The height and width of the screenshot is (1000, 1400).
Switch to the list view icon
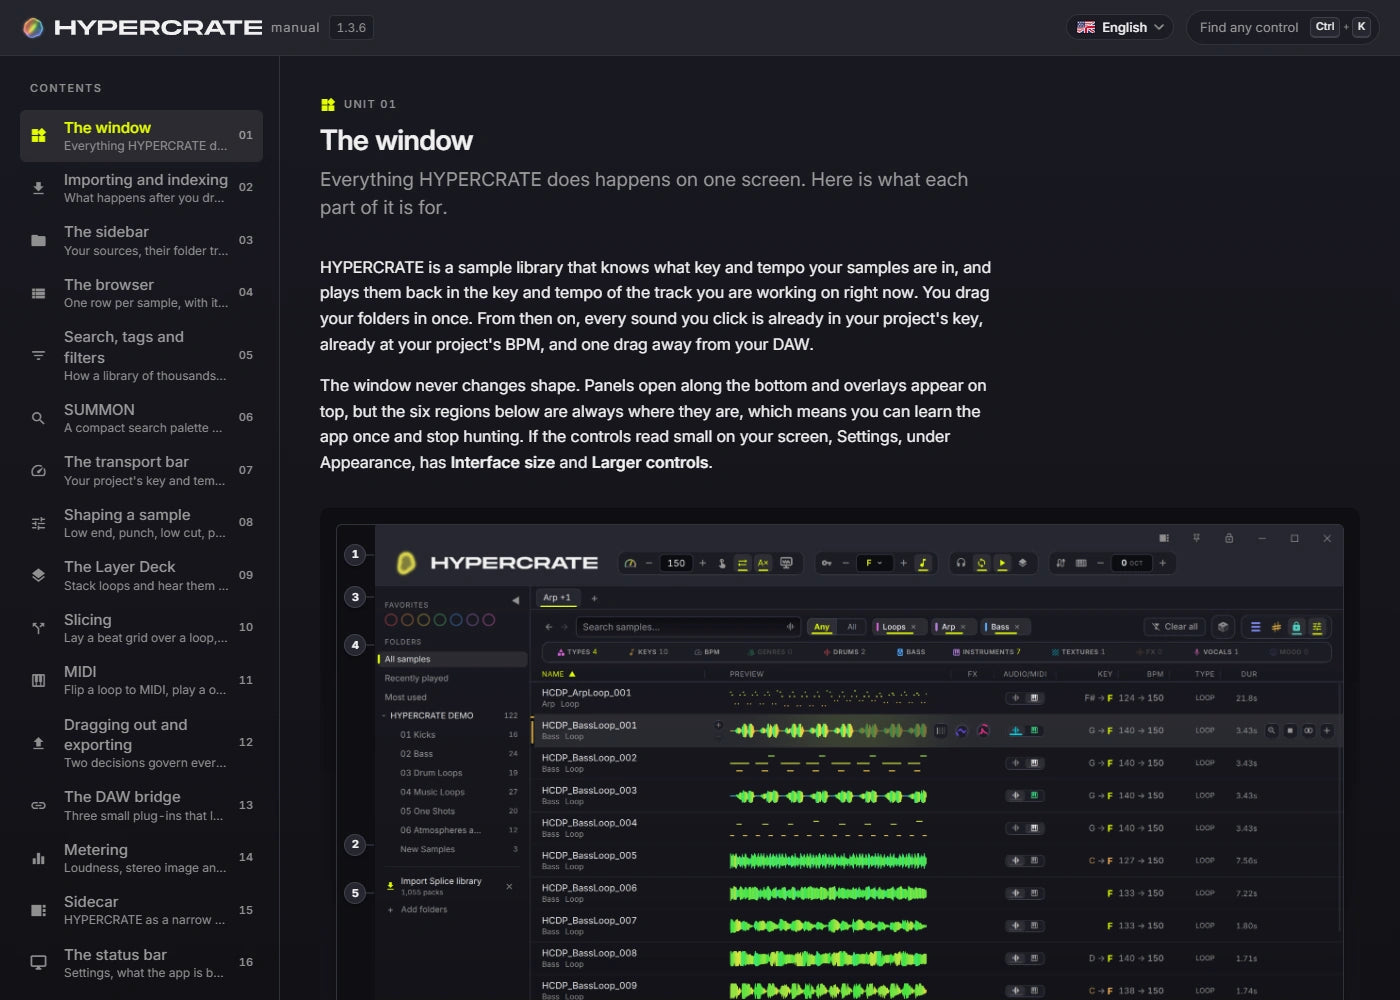click(x=1256, y=627)
